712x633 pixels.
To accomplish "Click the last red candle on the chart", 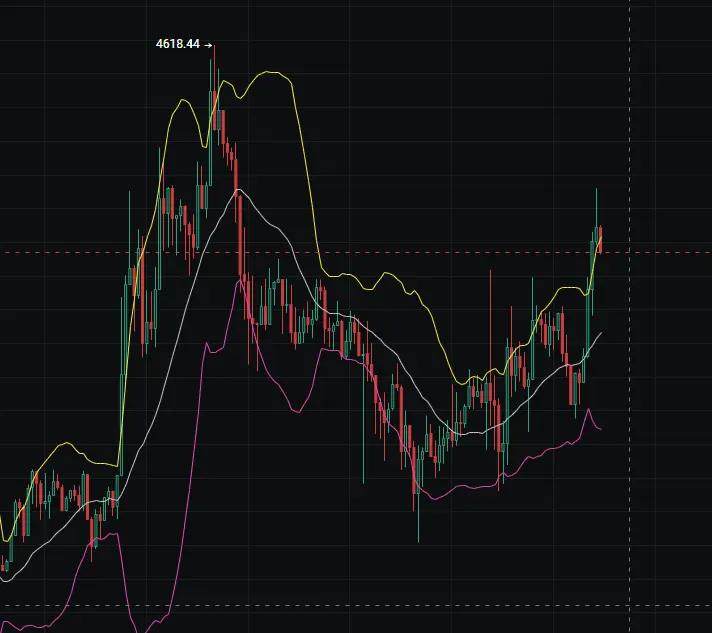I will (x=600, y=239).
